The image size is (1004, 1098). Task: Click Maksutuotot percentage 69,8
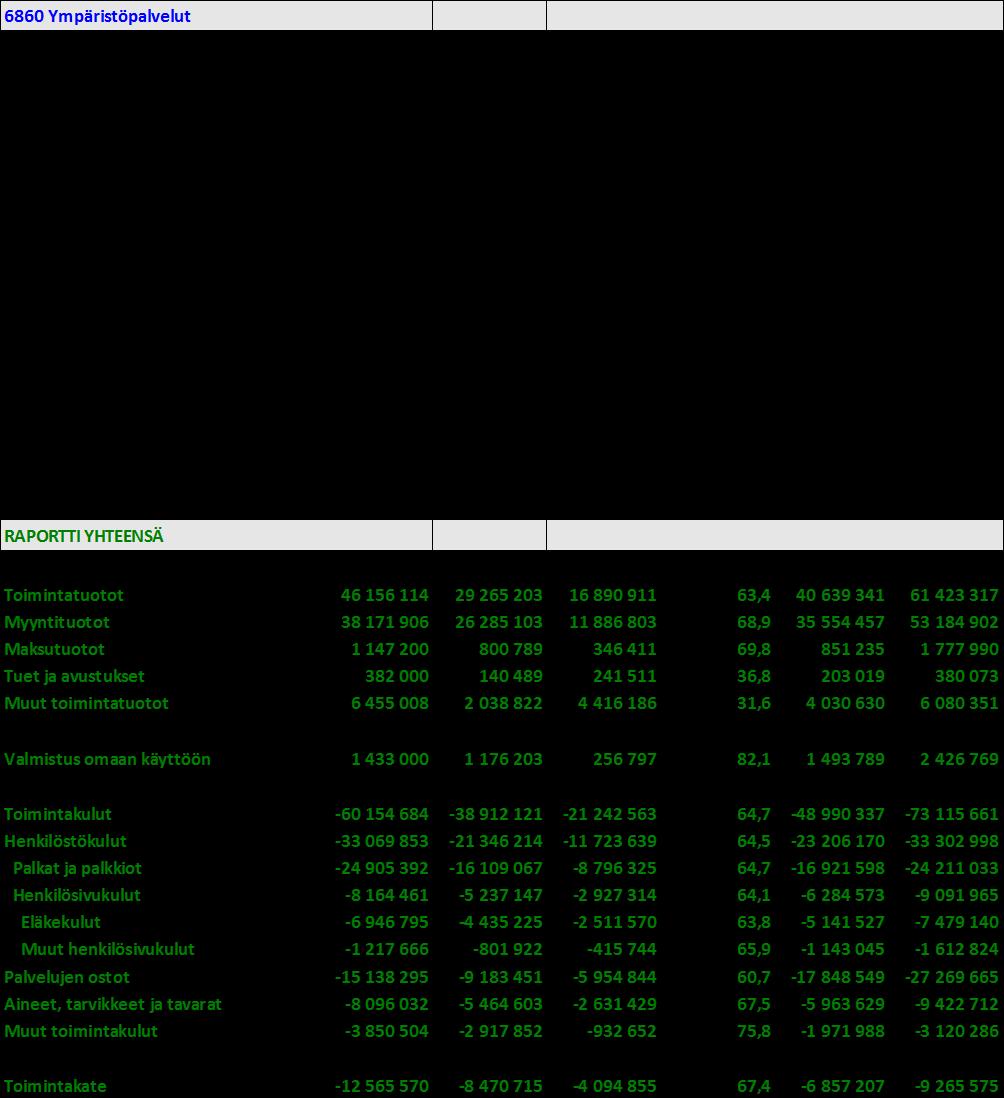tap(753, 649)
